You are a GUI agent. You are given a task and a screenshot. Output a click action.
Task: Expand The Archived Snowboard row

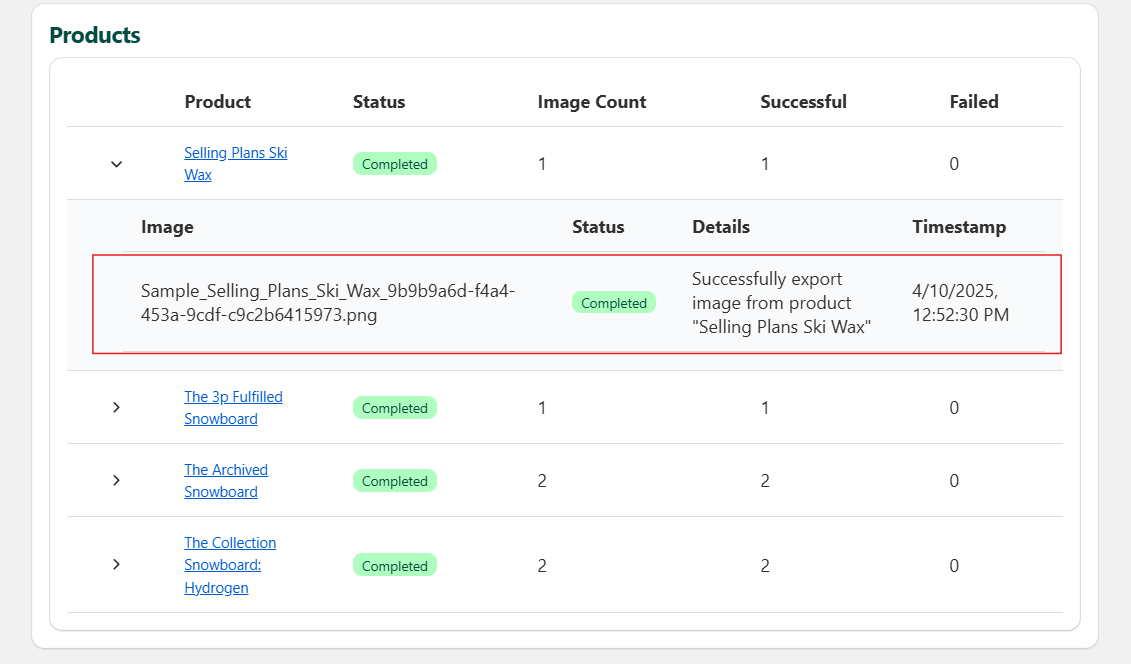tap(116, 481)
